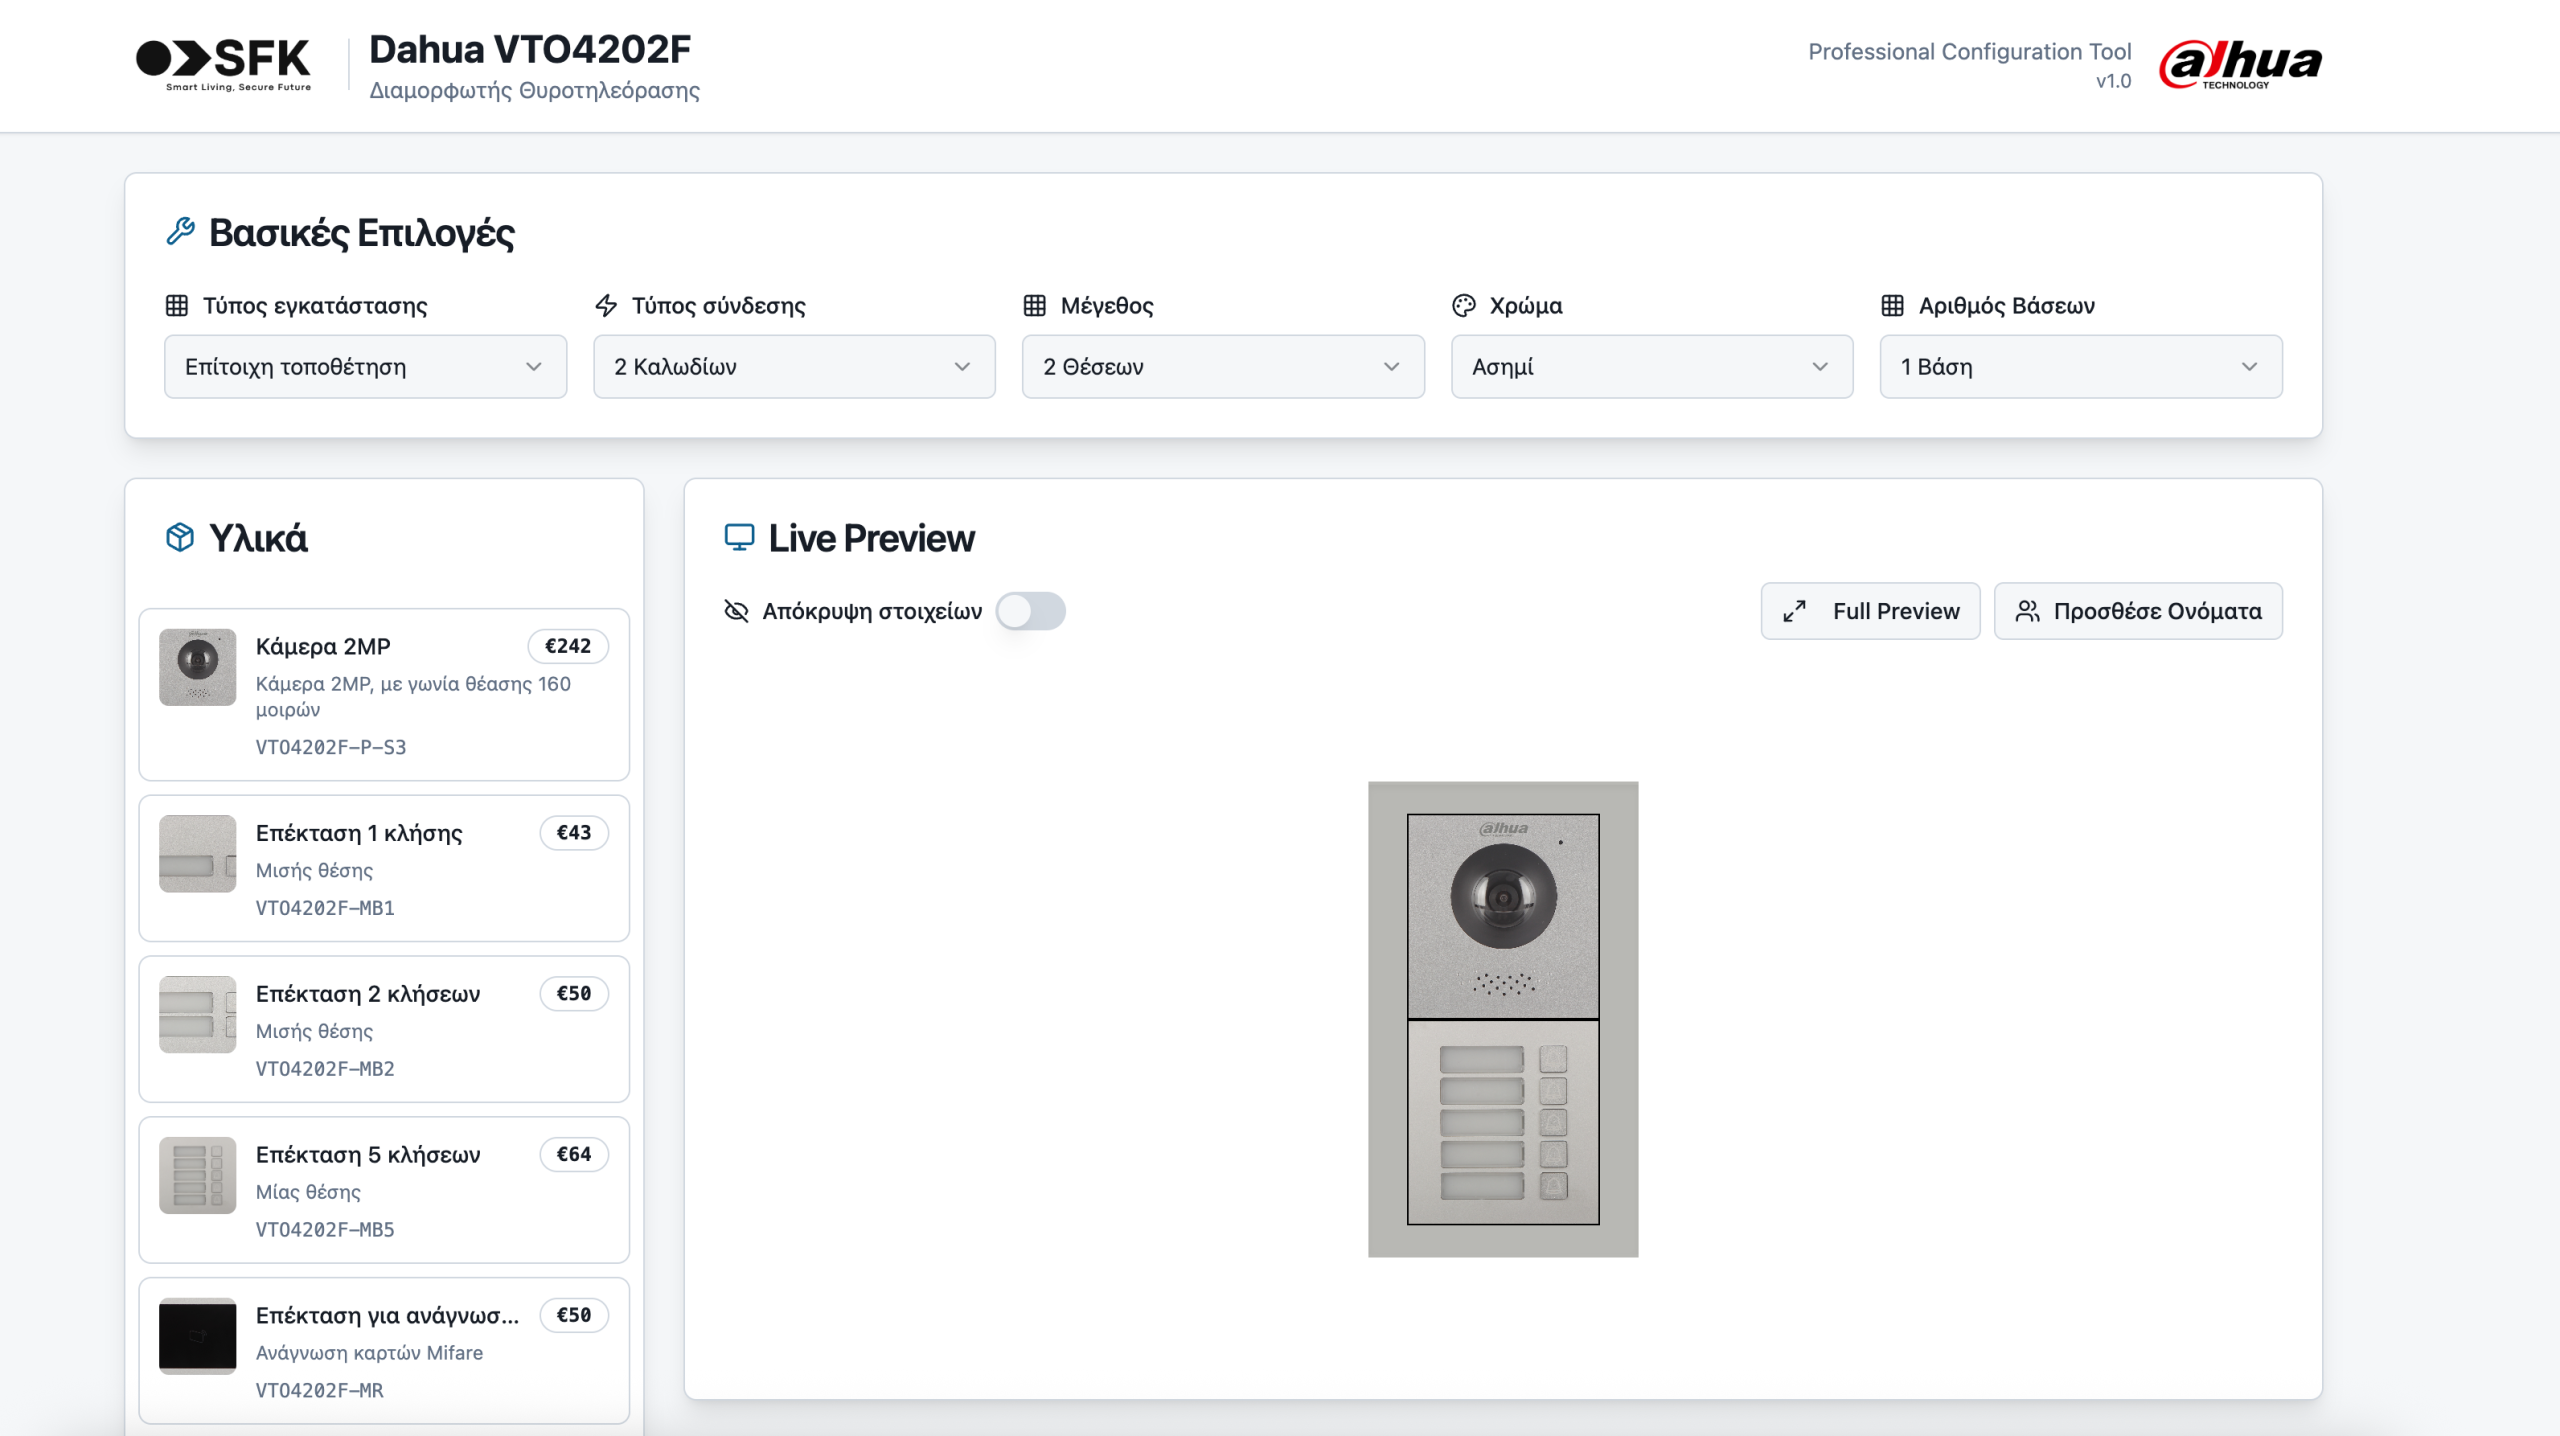This screenshot has width=2560, height=1436.
Task: Click the SFK logo in header
Action: [x=224, y=64]
